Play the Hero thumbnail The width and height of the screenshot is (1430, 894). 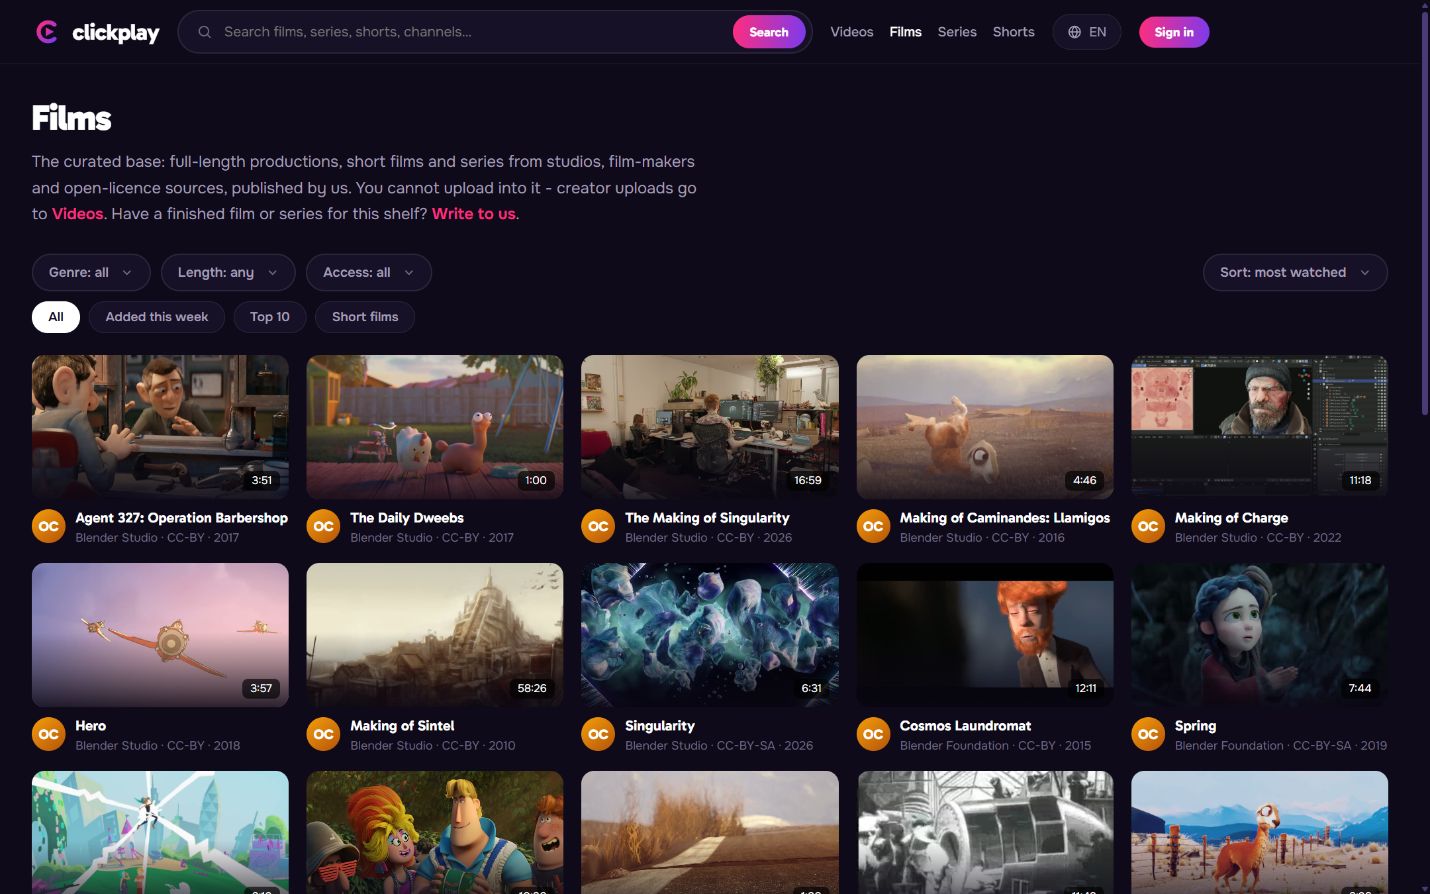(x=160, y=635)
